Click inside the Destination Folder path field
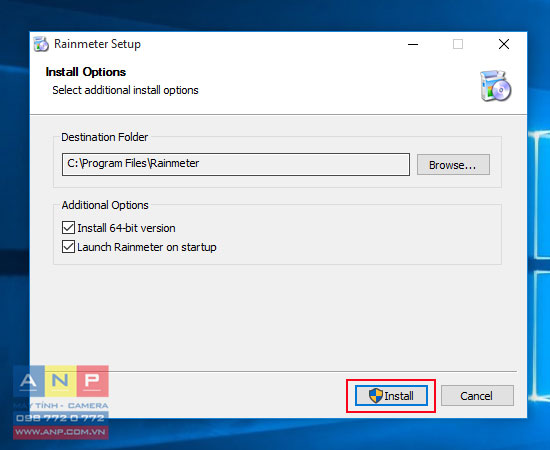This screenshot has width=550, height=450. [x=236, y=164]
